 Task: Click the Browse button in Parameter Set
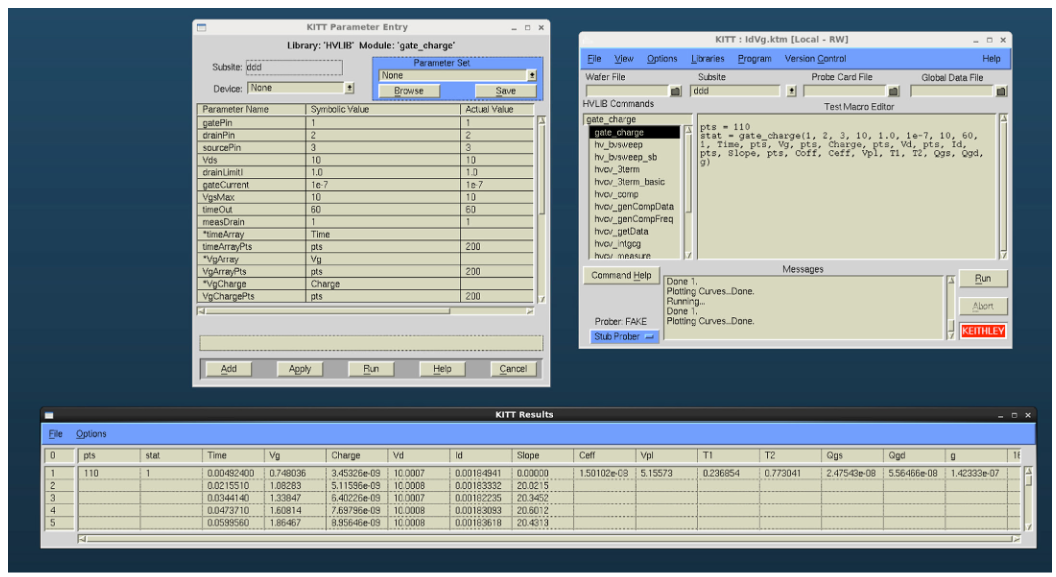(x=408, y=91)
